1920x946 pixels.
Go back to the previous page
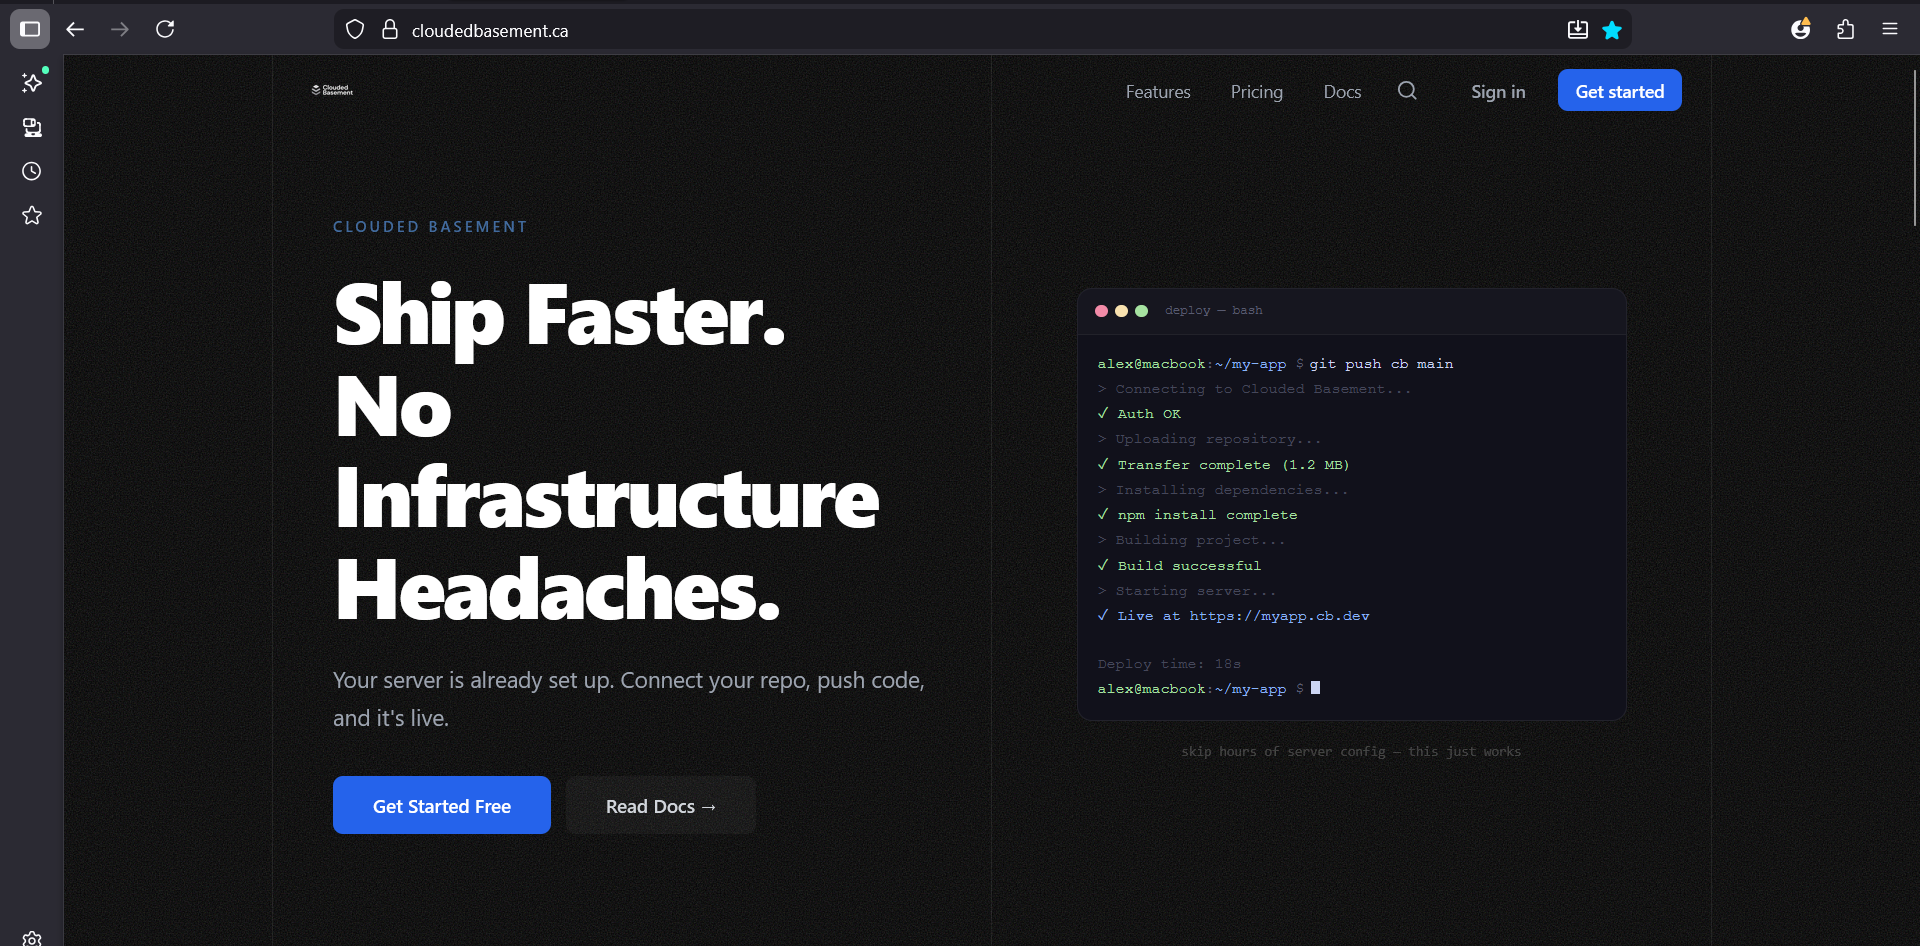click(75, 29)
